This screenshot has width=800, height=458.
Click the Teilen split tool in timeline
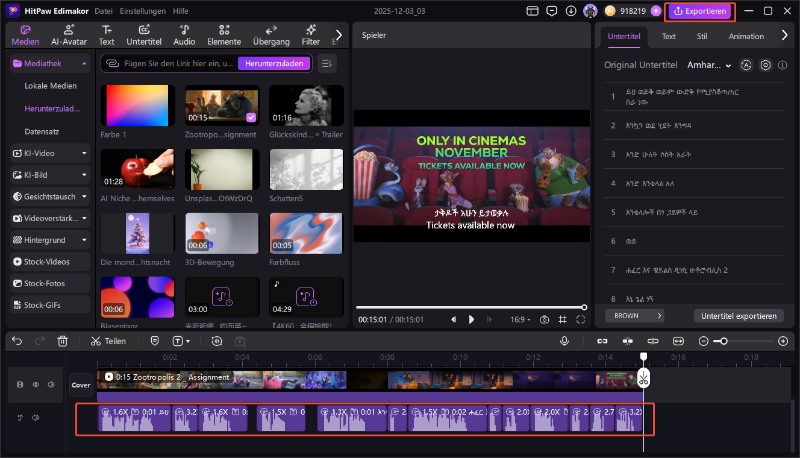coord(108,341)
